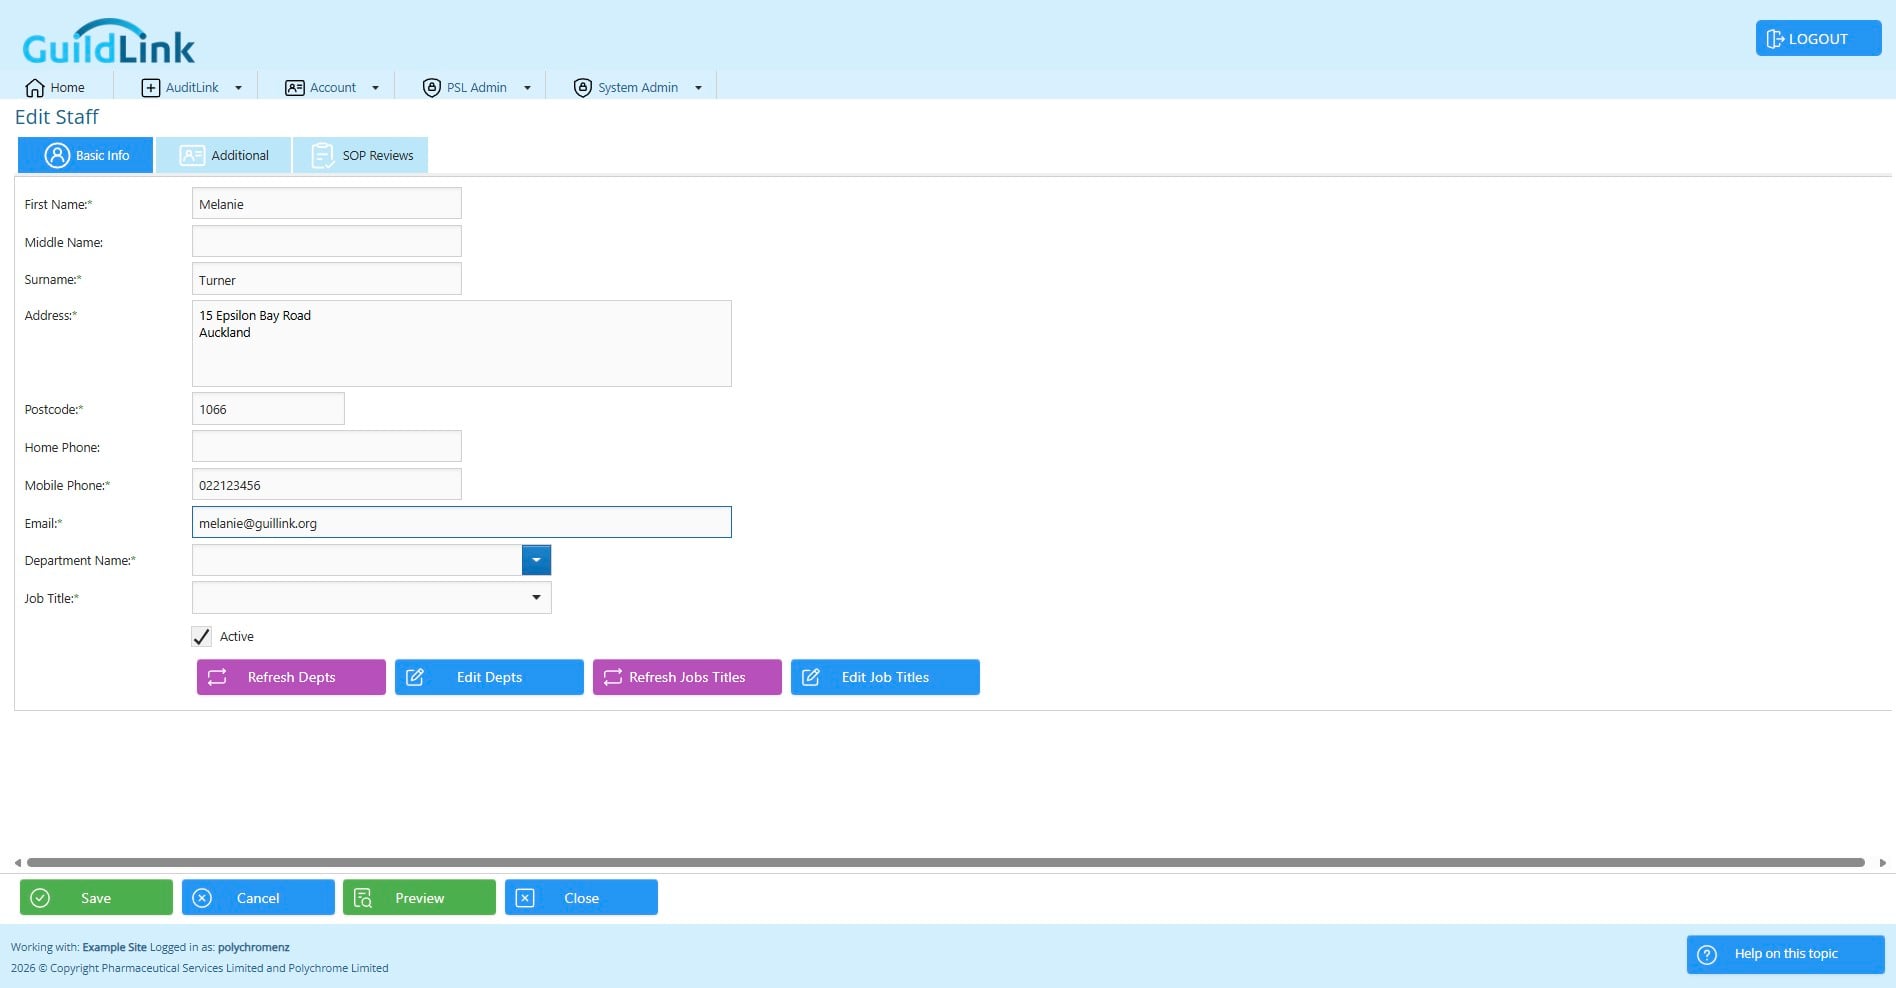Viewport: 1896px width, 988px height.
Task: Click the help question mark icon
Action: (x=1707, y=954)
